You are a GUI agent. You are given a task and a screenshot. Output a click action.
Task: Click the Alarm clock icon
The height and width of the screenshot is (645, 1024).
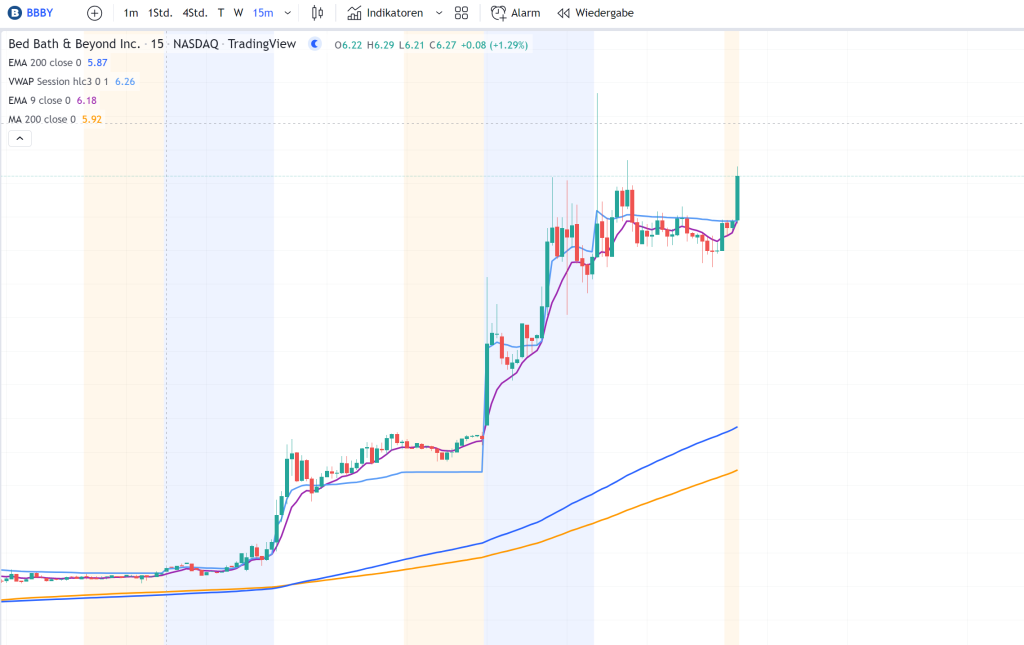[498, 13]
